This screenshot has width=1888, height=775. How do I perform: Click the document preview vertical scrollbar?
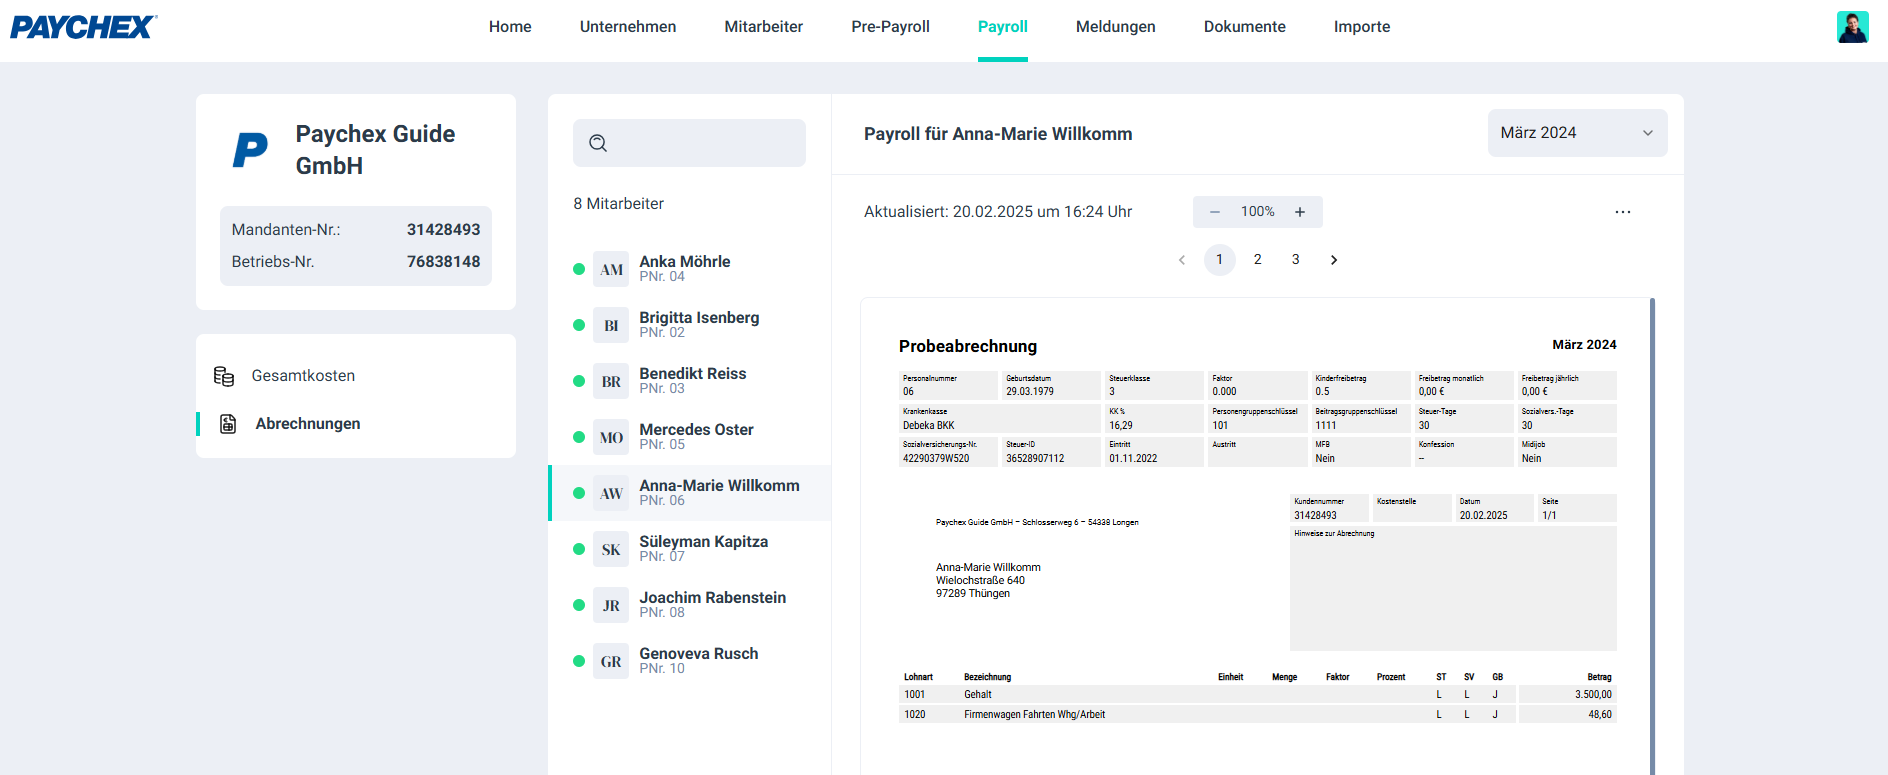(x=1652, y=536)
